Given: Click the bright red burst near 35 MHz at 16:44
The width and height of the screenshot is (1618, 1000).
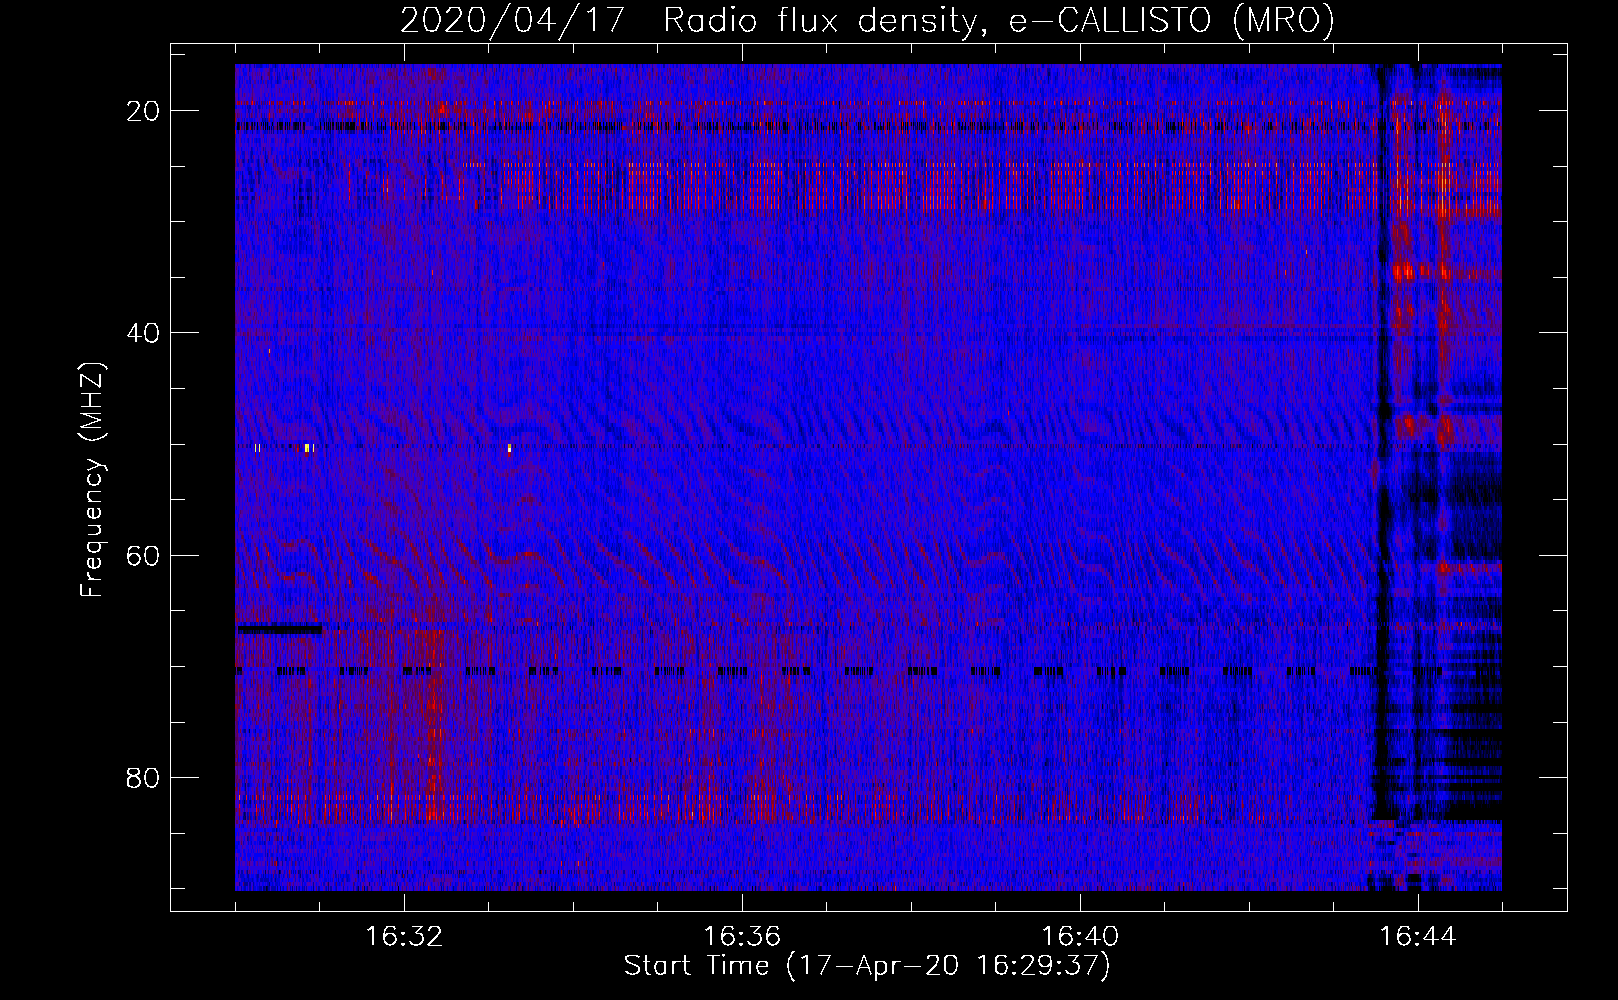Looking at the screenshot, I should tap(1403, 271).
